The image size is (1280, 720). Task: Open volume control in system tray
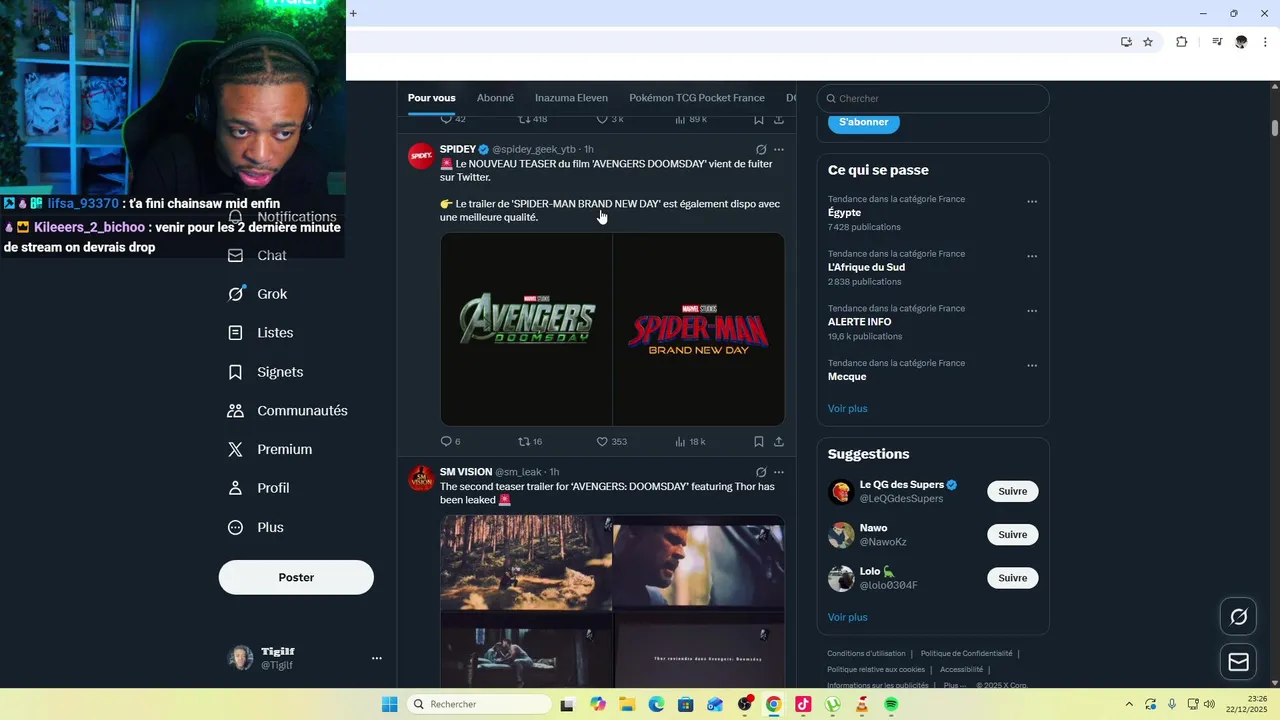(1209, 704)
